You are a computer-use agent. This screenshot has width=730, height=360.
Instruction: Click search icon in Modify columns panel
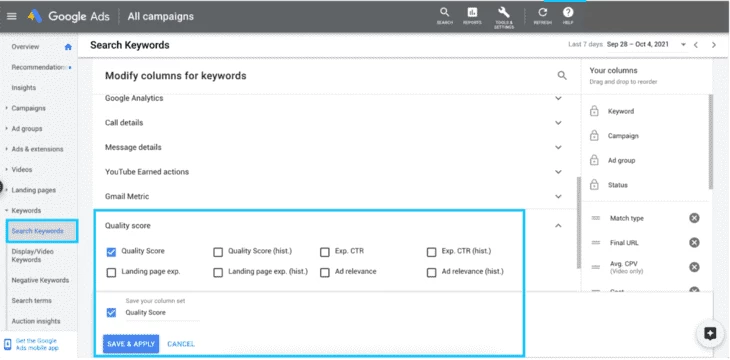pyautogui.click(x=562, y=75)
